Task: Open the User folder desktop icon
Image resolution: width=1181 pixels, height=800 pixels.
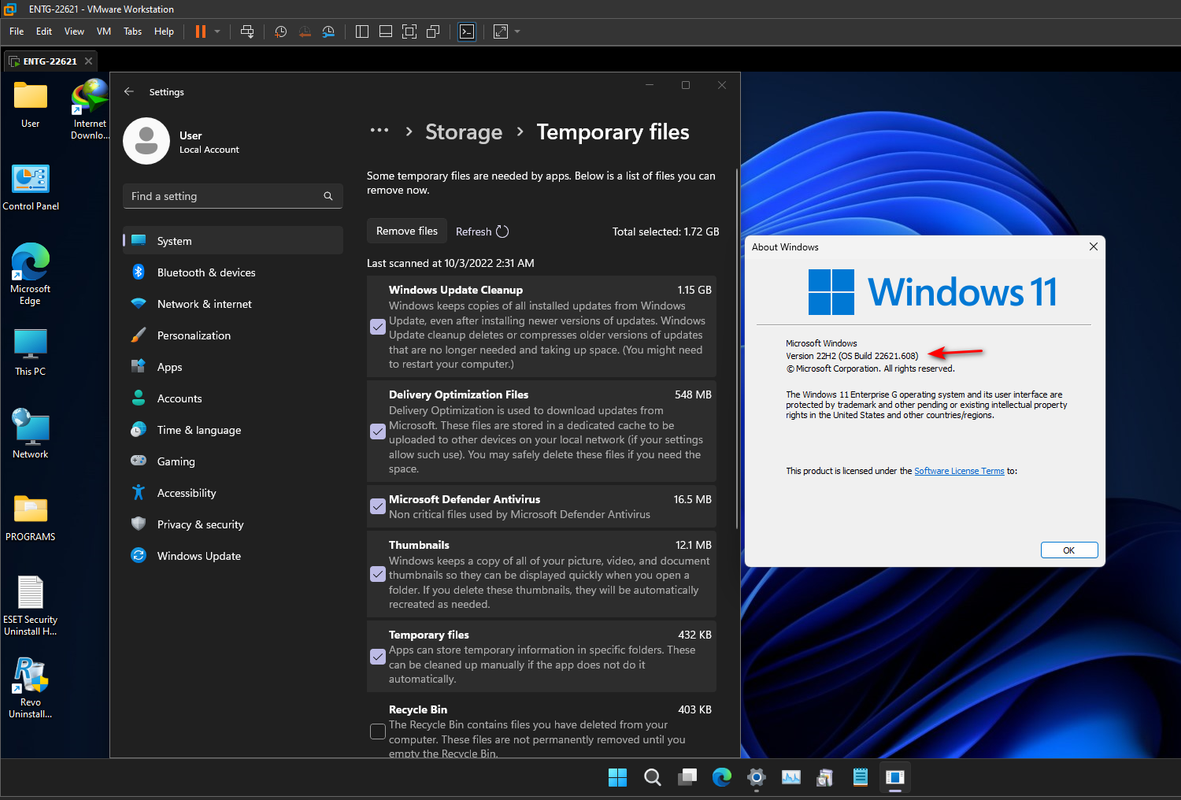Action: [30, 104]
